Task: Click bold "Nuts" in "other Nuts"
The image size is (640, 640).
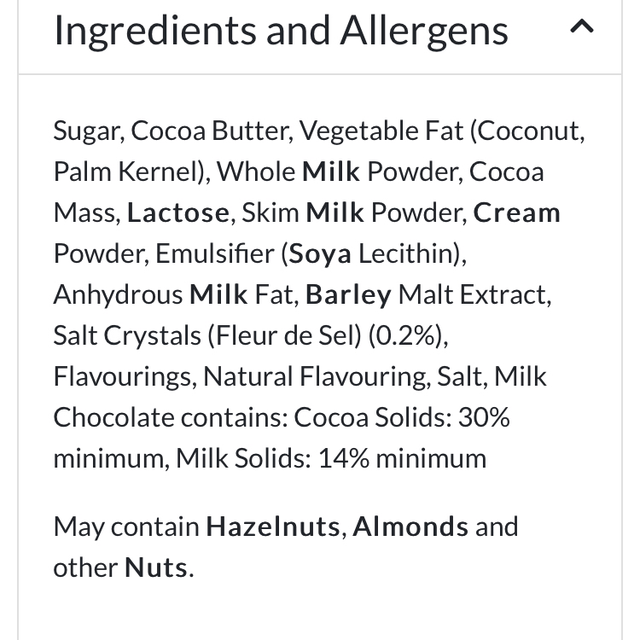Action: (x=156, y=567)
